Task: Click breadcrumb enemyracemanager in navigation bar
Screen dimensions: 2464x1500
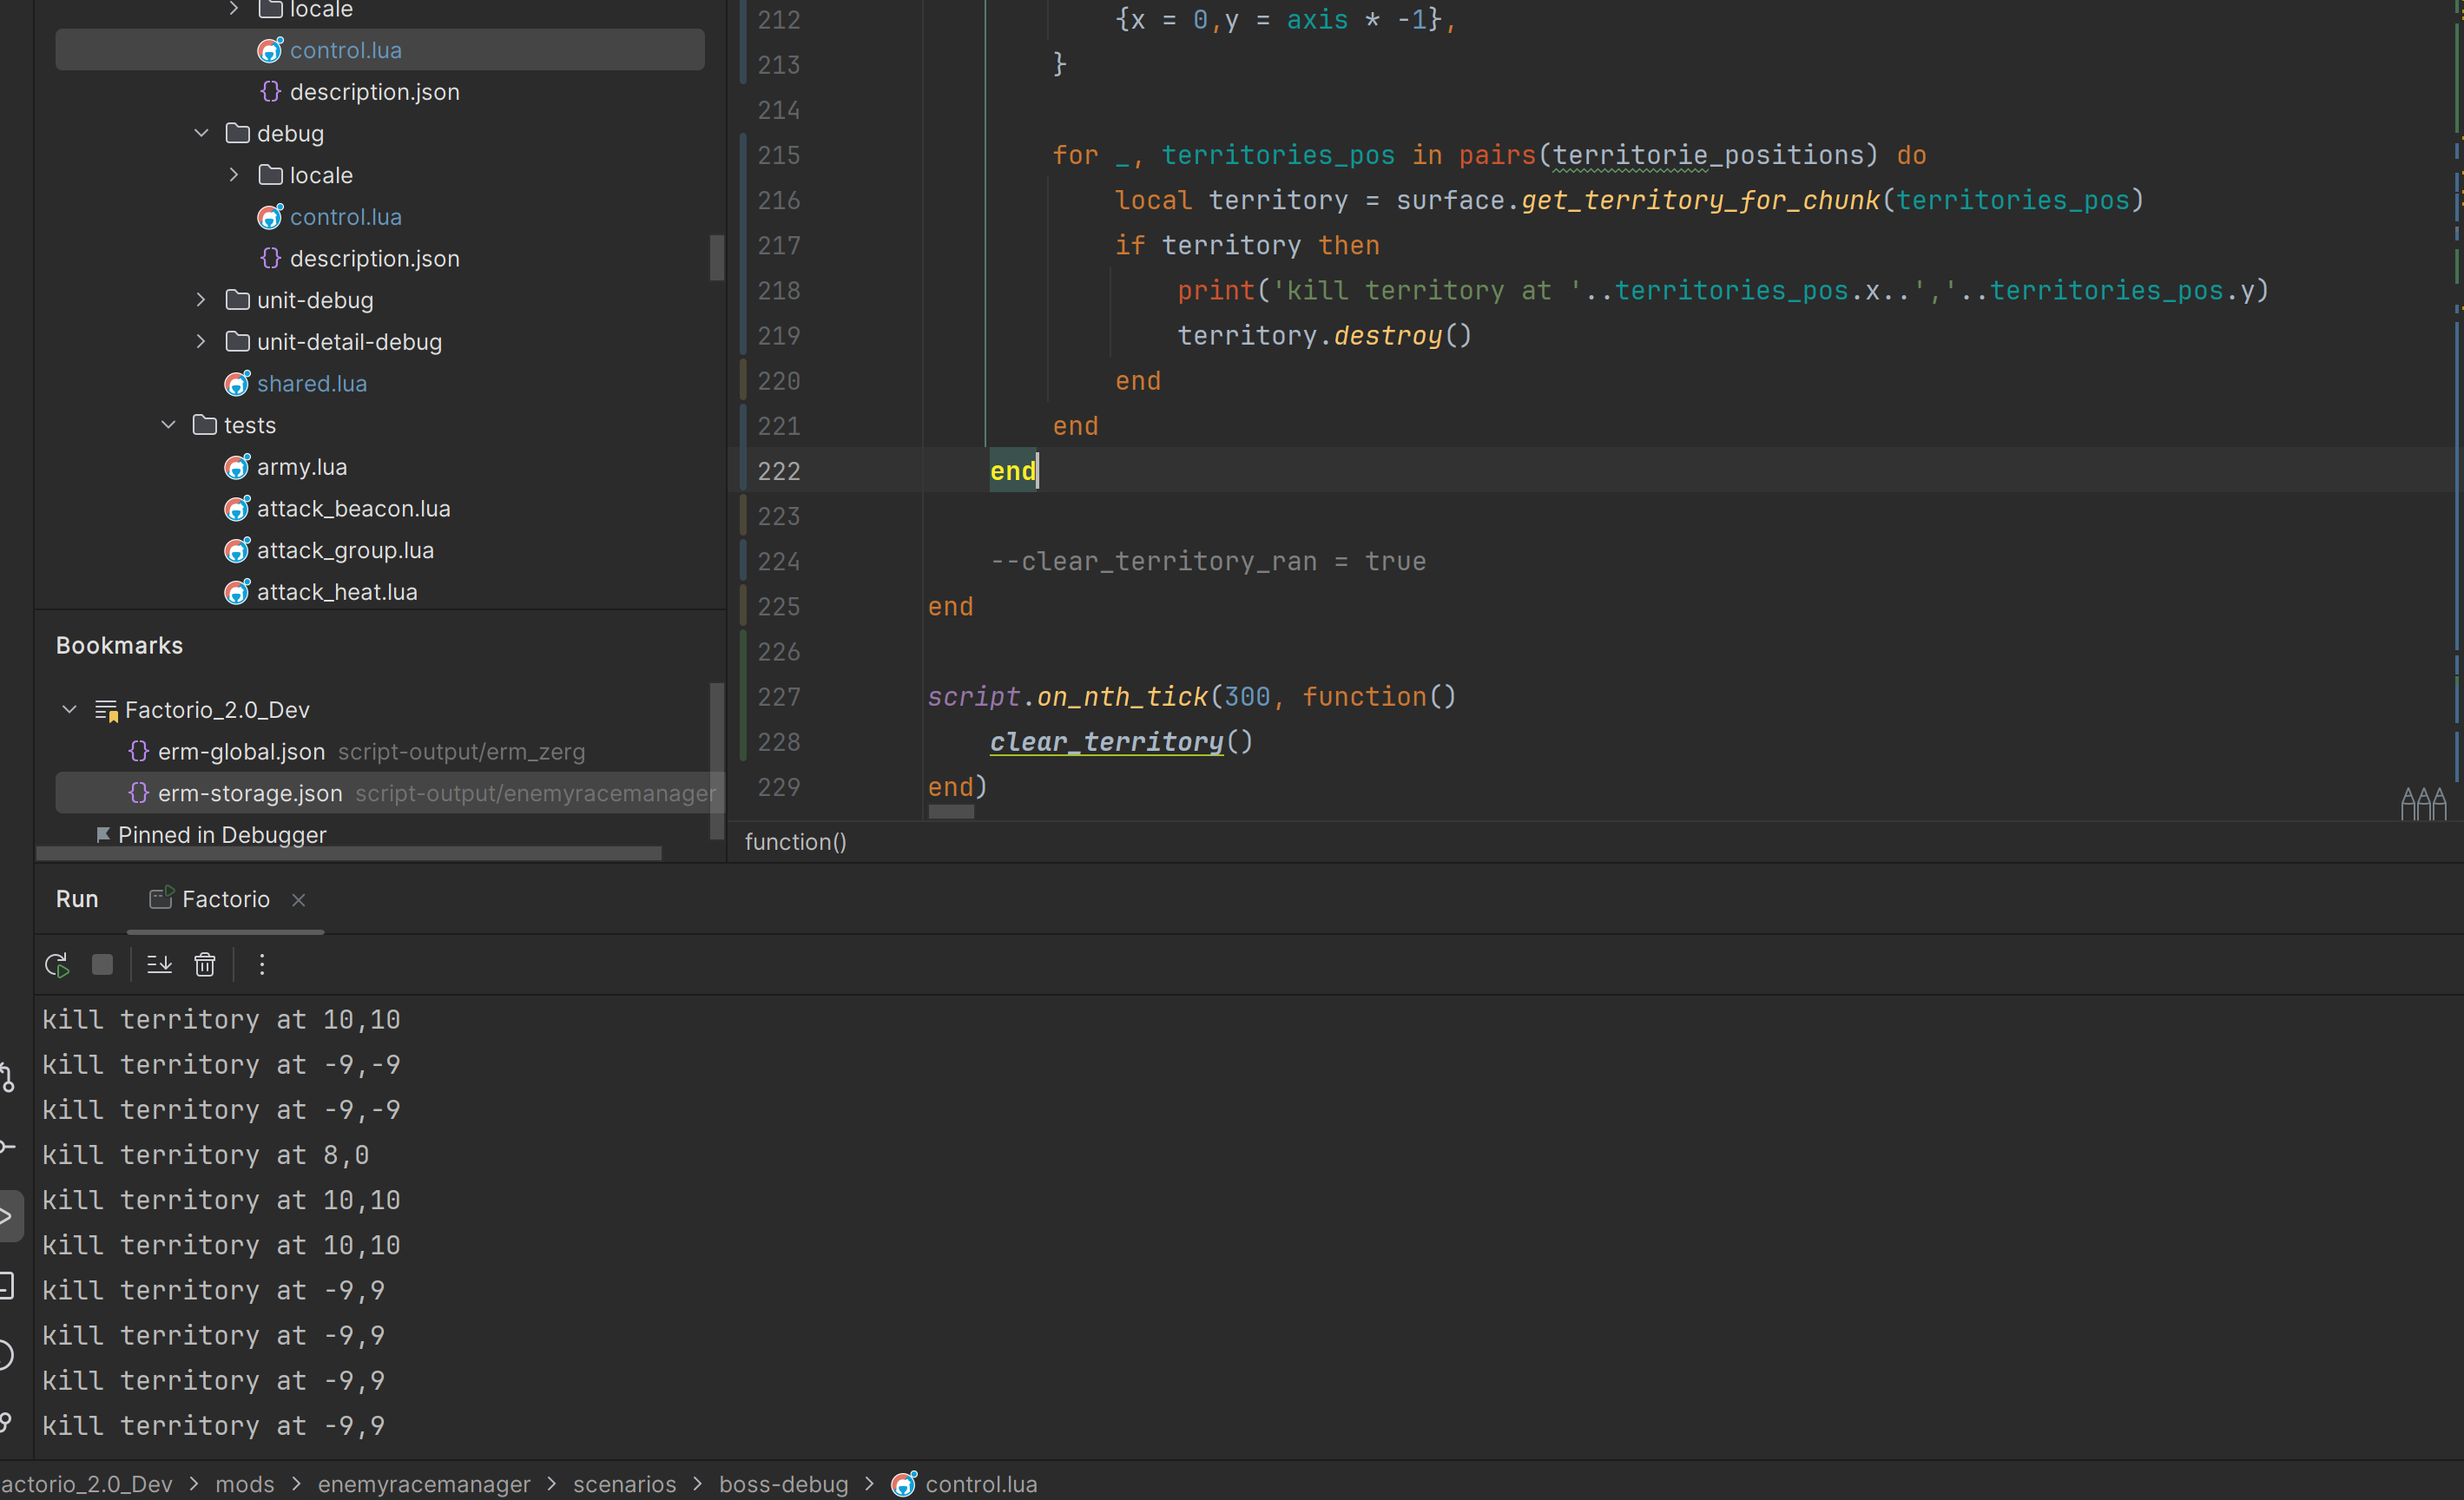Action: pos(424,1484)
